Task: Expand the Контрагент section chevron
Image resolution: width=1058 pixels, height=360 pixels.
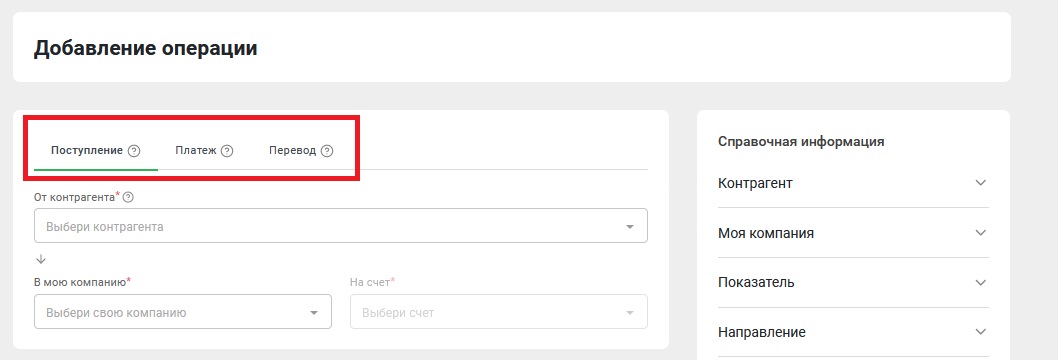Action: 981,183
